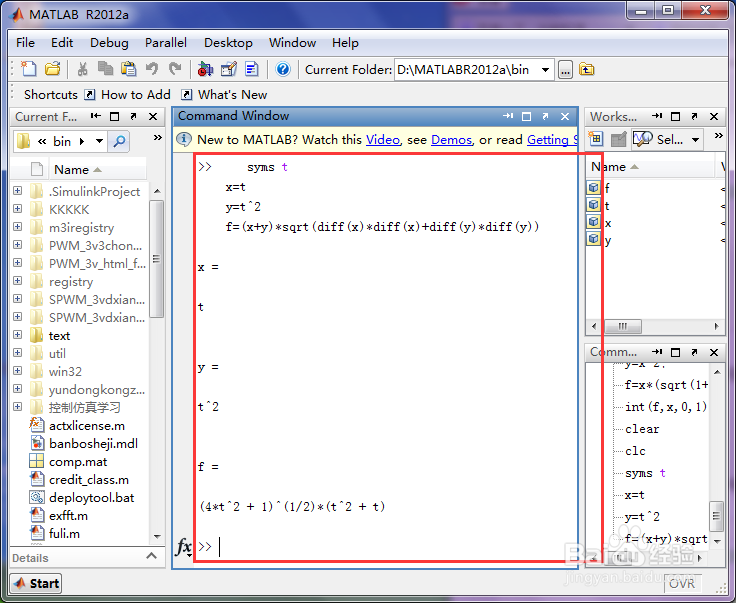Click the blue Help question mark icon

pos(283,69)
